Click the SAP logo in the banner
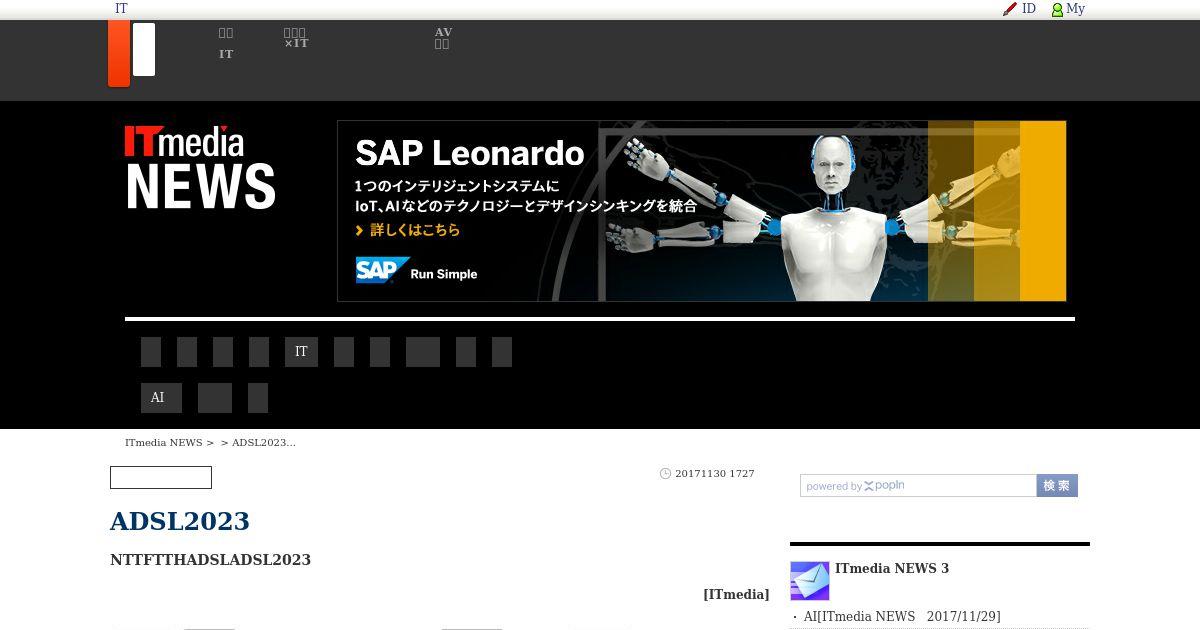Screen dimensions: 1200x630 [x=383, y=271]
